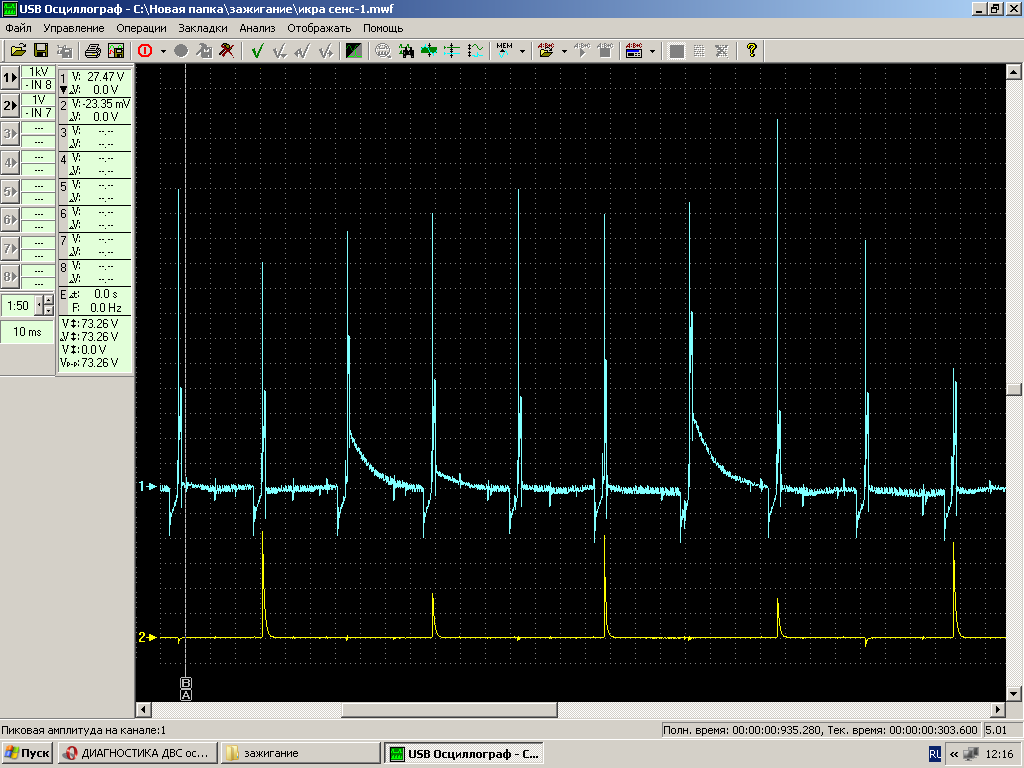Expand dropdown arrow beside the MEM icon
1024x768 pixels.
pos(522,51)
